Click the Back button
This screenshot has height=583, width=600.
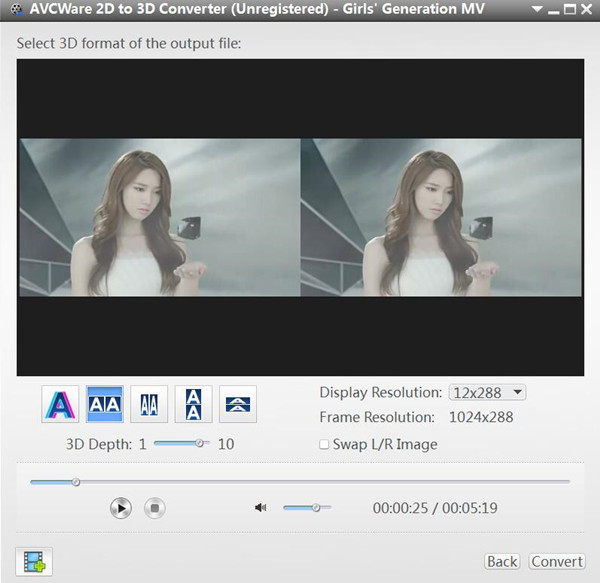tap(502, 562)
